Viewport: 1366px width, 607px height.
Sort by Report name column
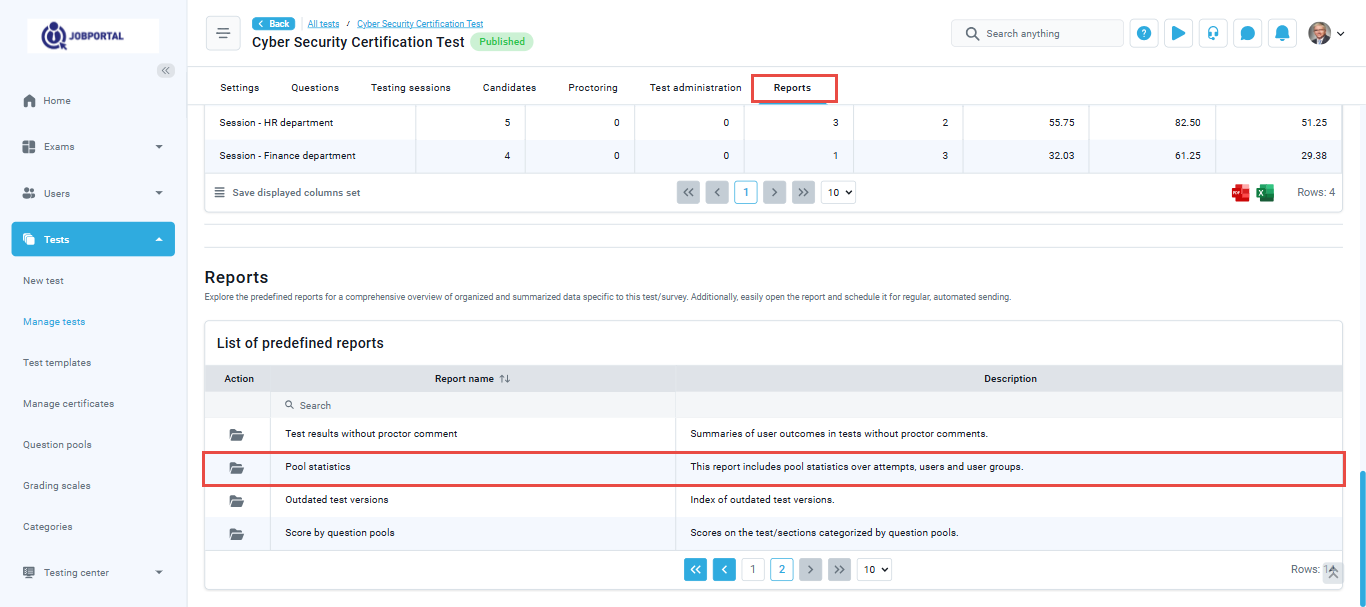505,379
